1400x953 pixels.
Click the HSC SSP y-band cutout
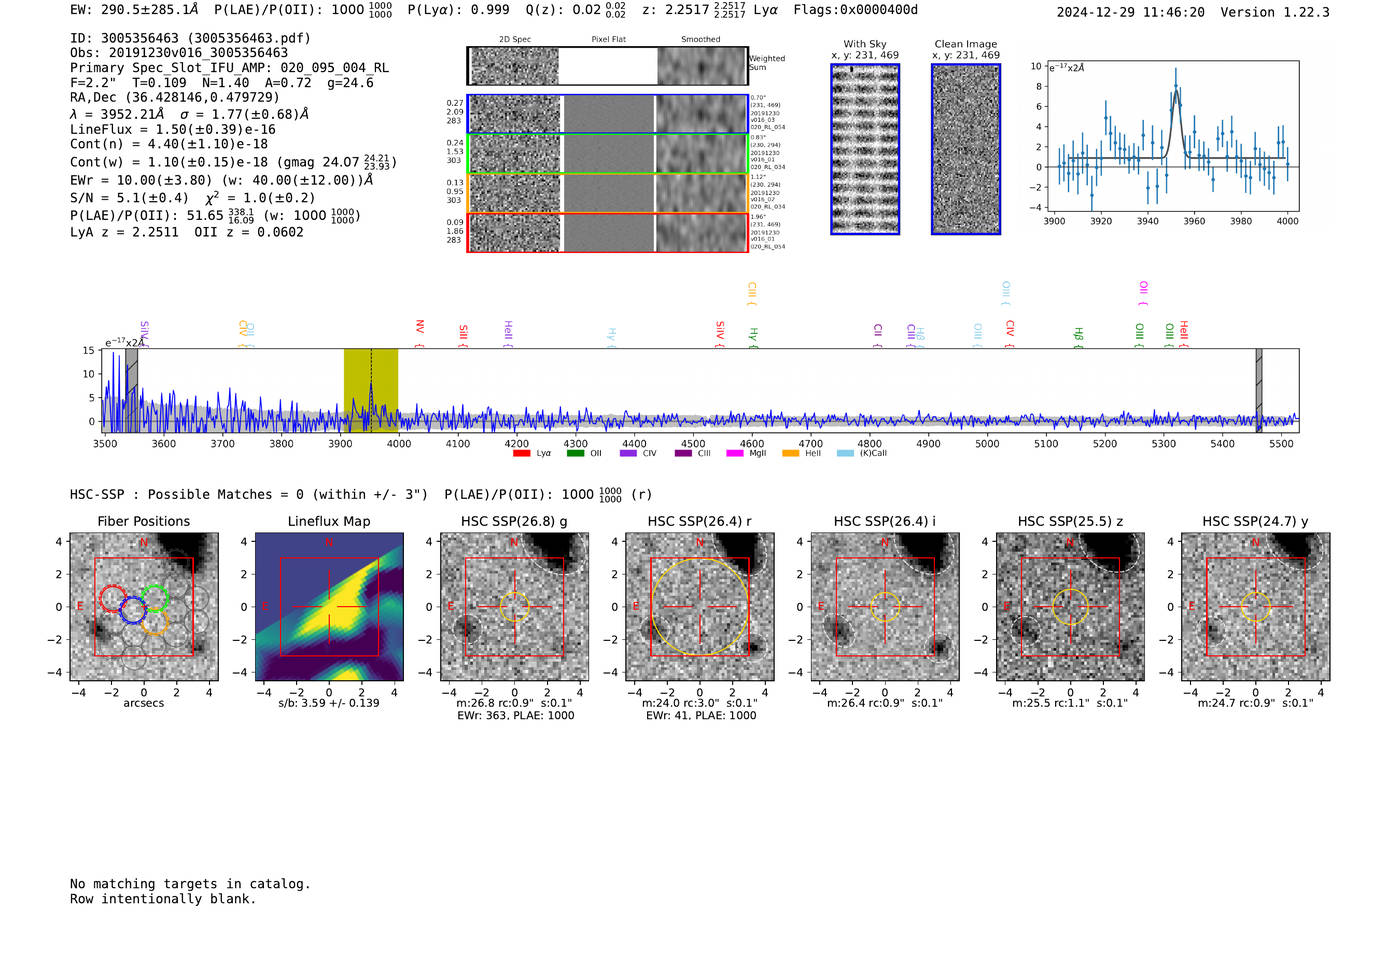pos(1256,607)
